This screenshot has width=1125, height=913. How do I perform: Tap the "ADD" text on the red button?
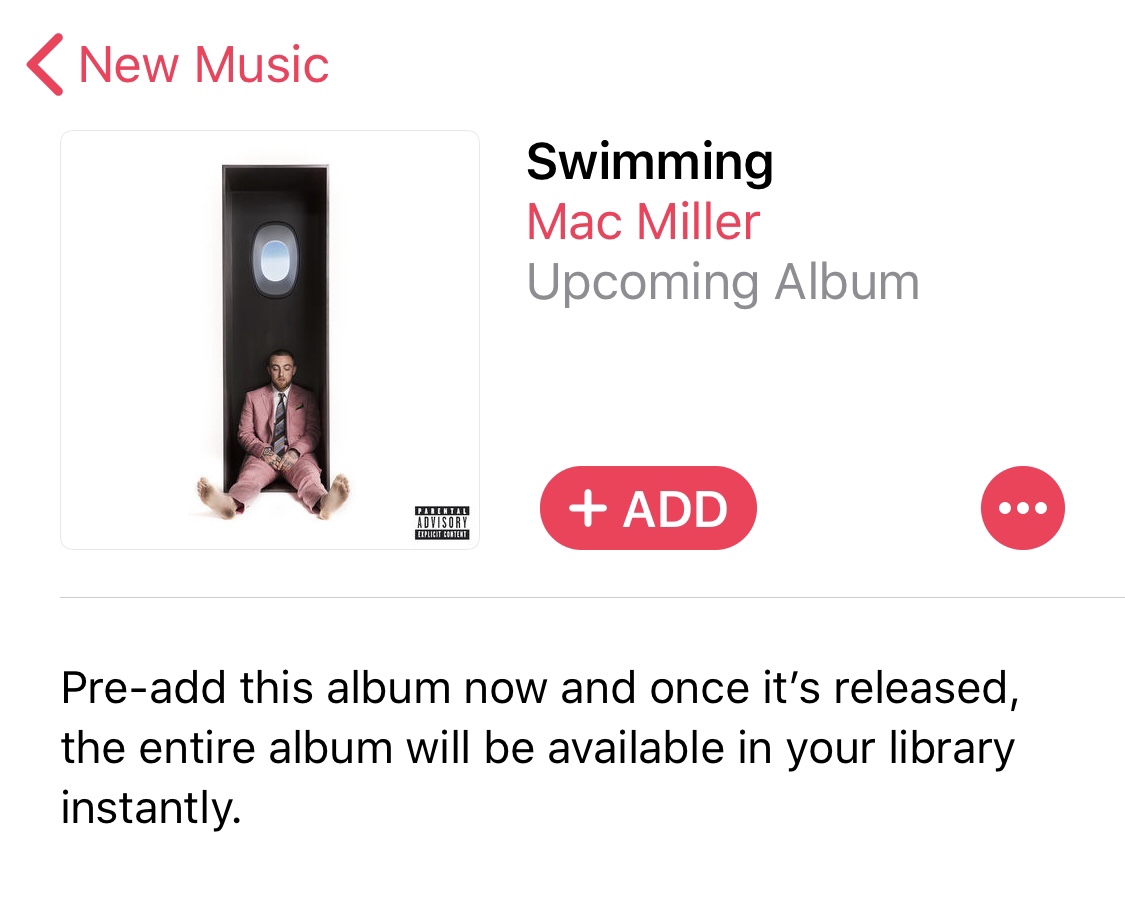(675, 509)
